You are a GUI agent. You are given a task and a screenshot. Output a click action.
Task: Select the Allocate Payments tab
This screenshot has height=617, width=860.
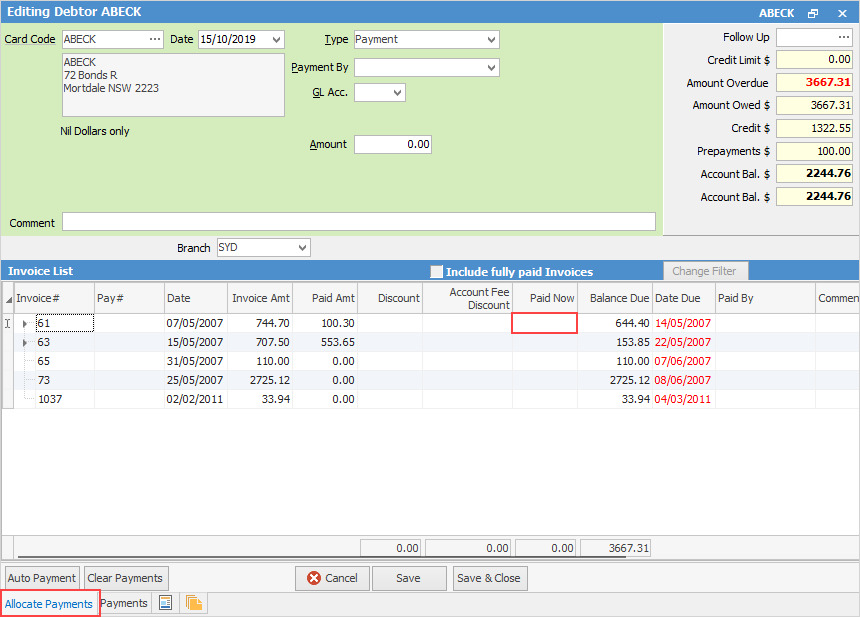(48, 603)
